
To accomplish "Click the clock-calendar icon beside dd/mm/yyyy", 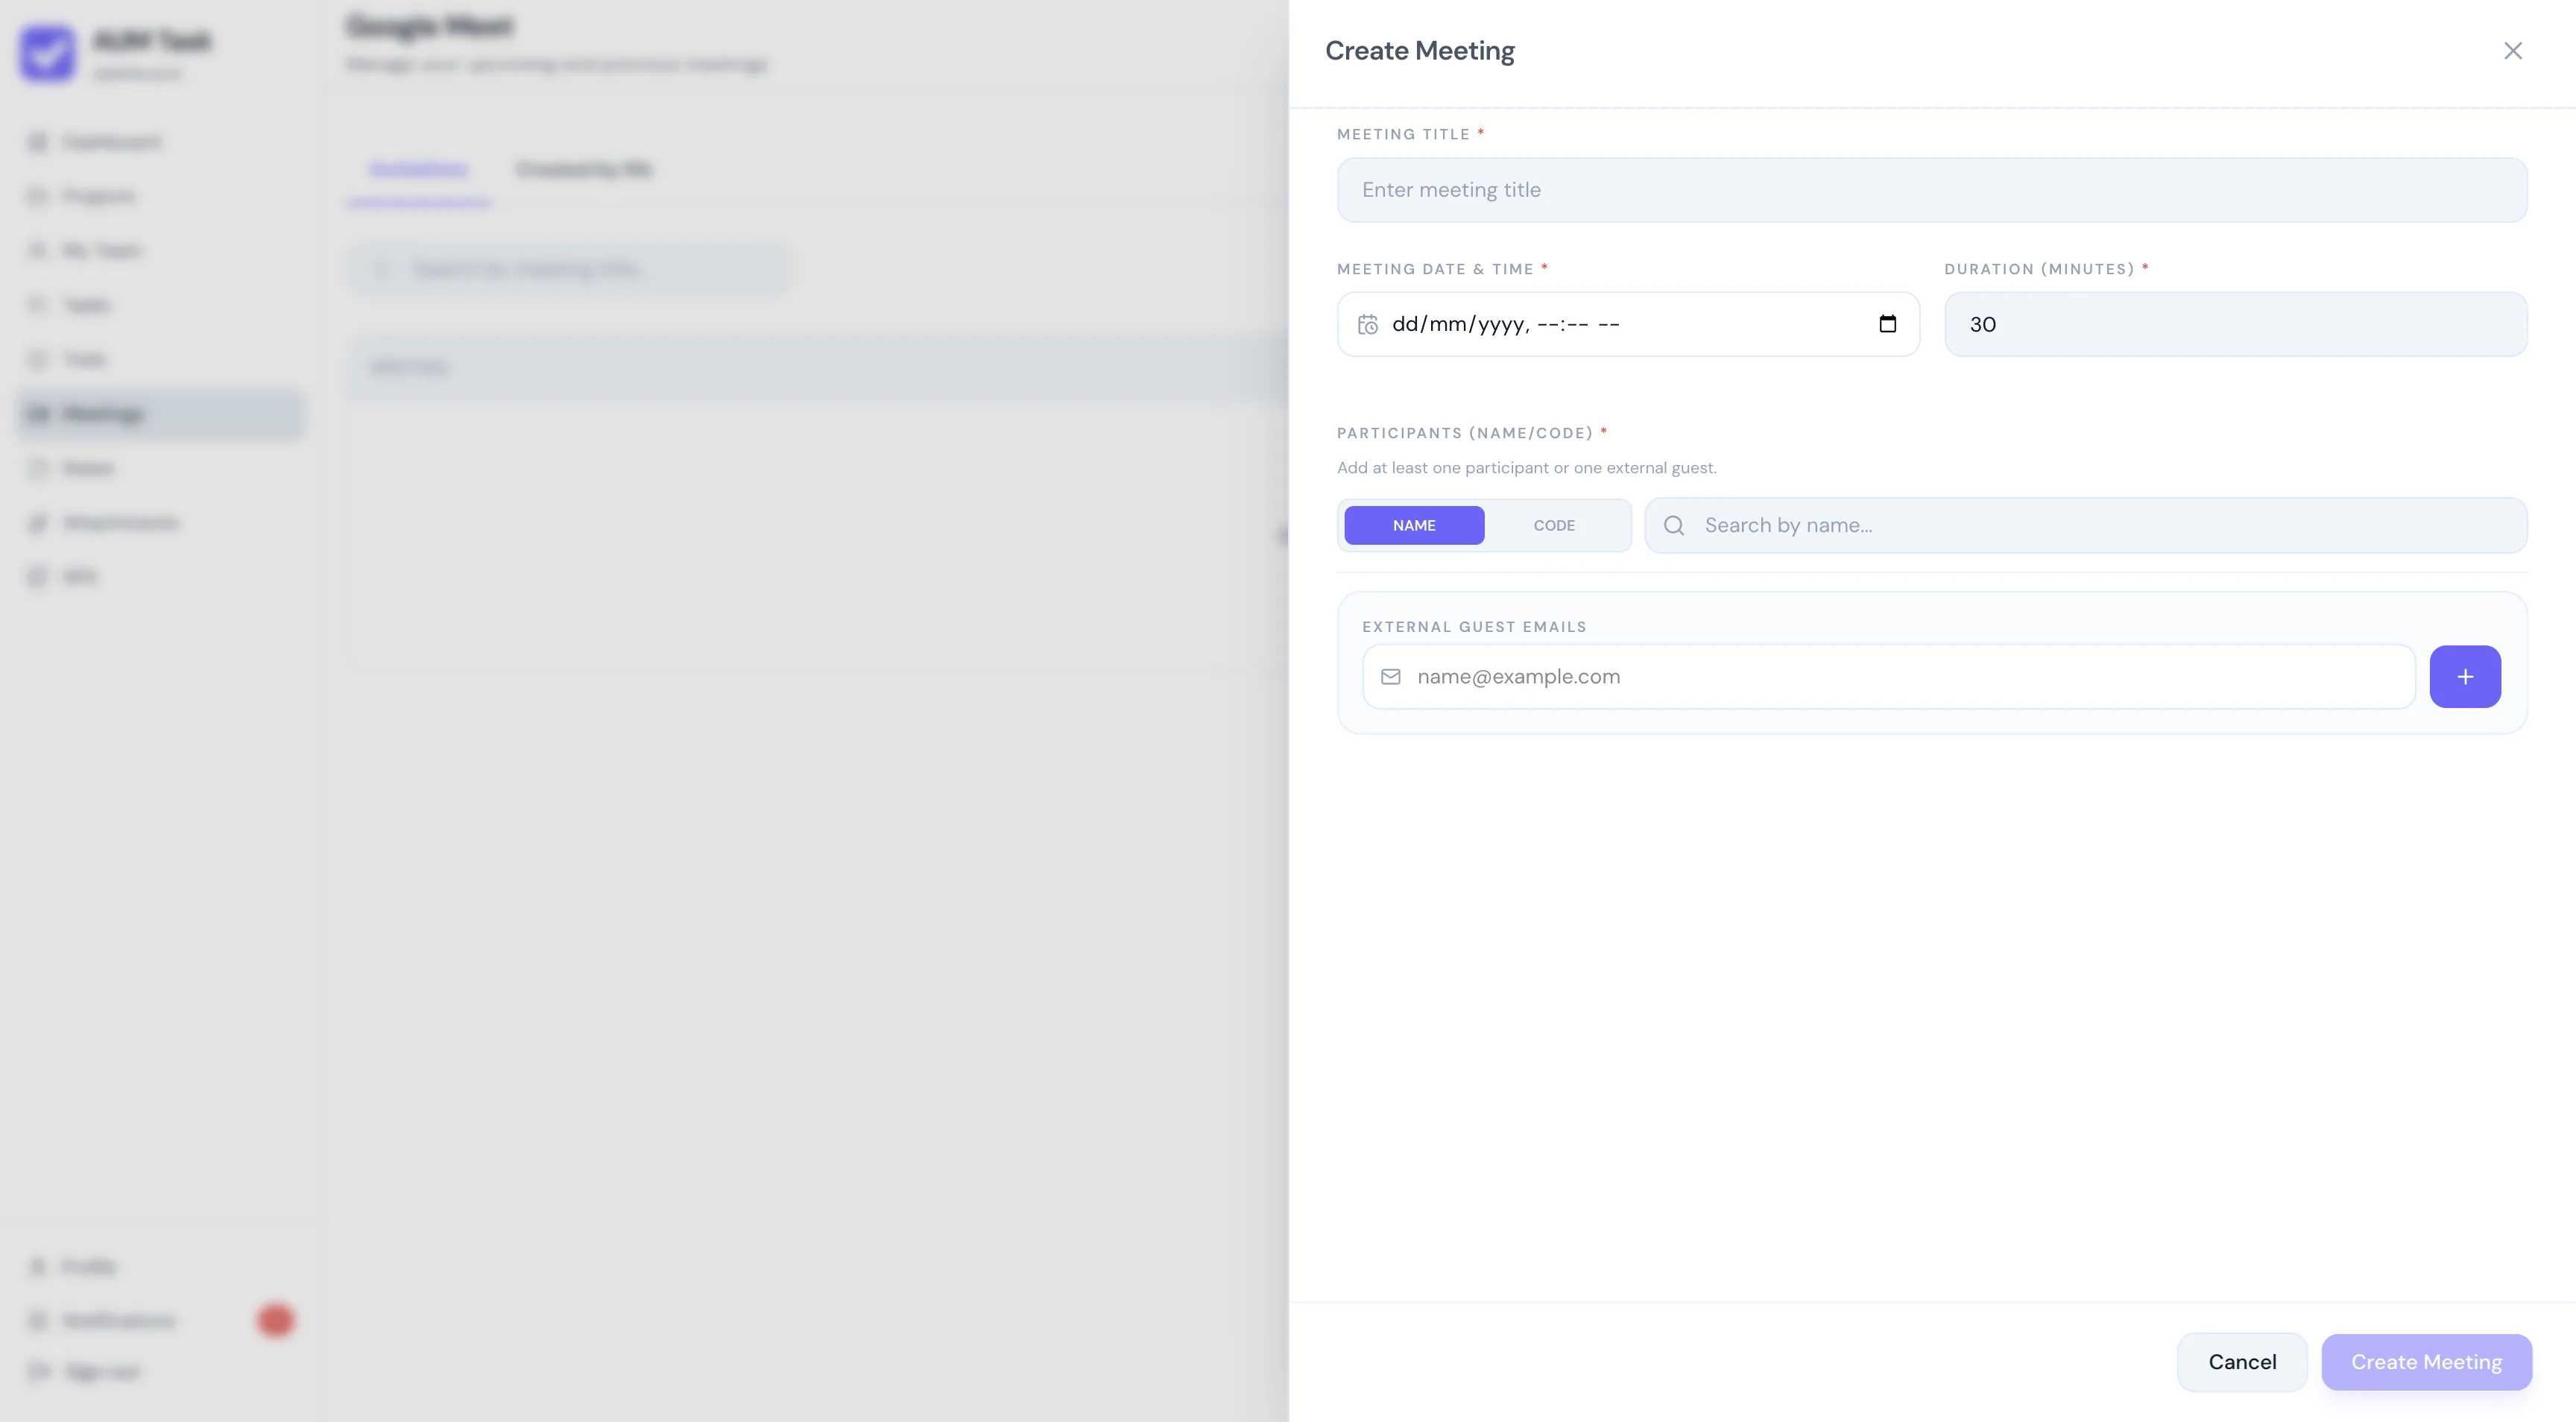I will [1368, 325].
